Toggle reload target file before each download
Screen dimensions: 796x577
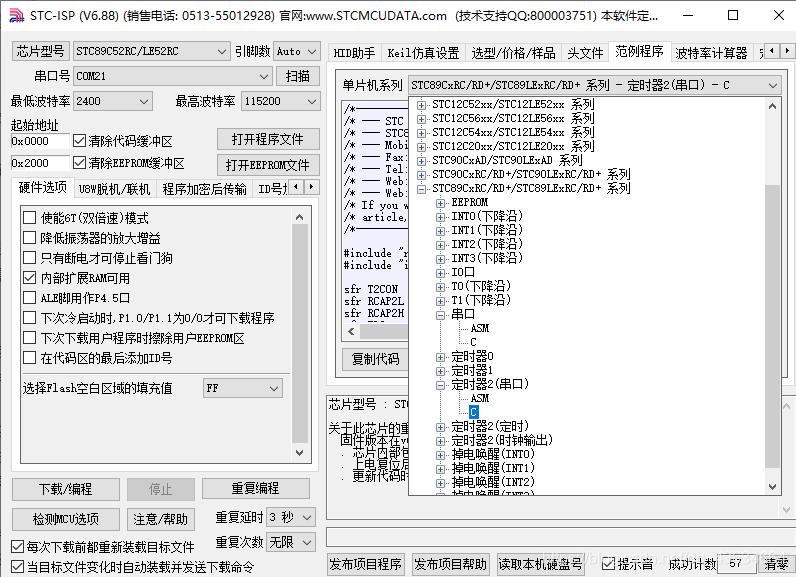pyautogui.click(x=17, y=547)
